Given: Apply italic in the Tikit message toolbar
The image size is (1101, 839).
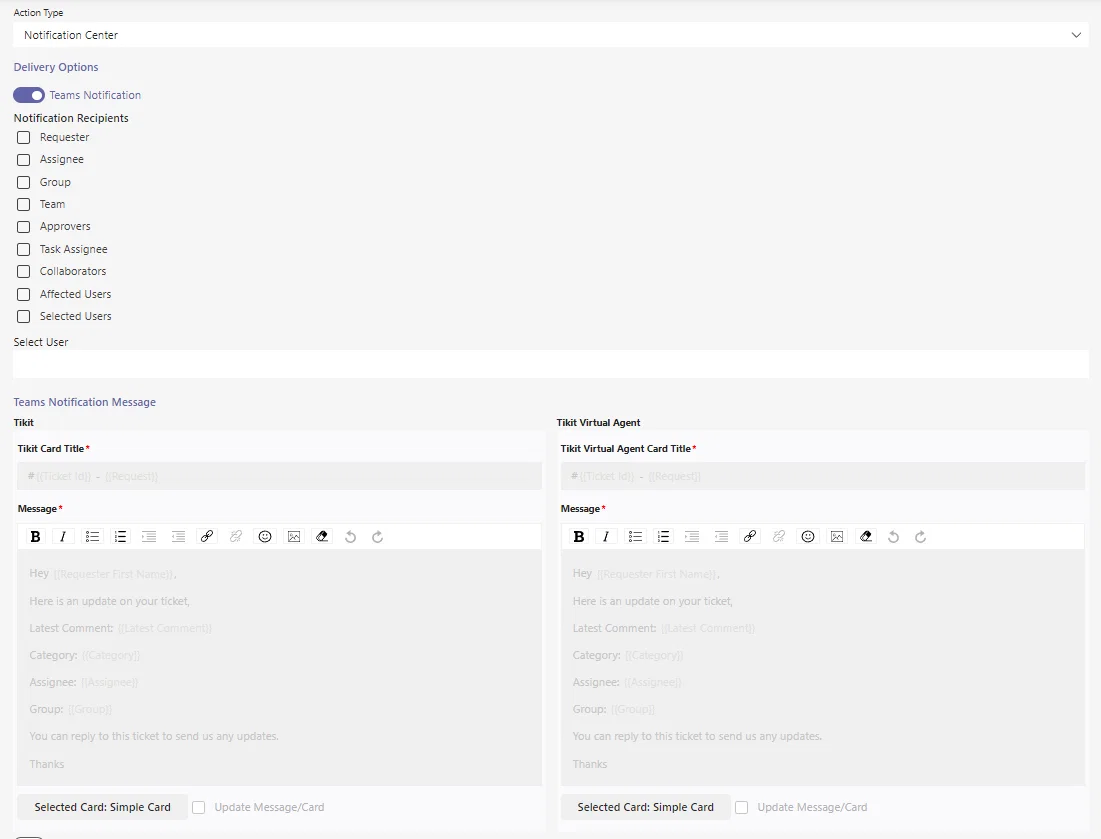Looking at the screenshot, I should point(63,536).
